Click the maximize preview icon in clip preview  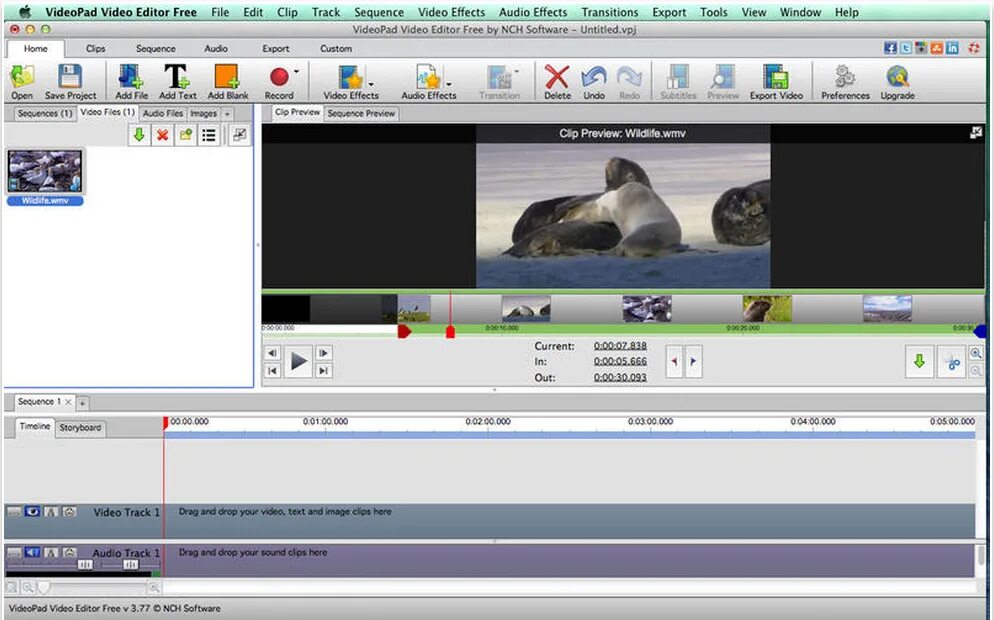(976, 132)
